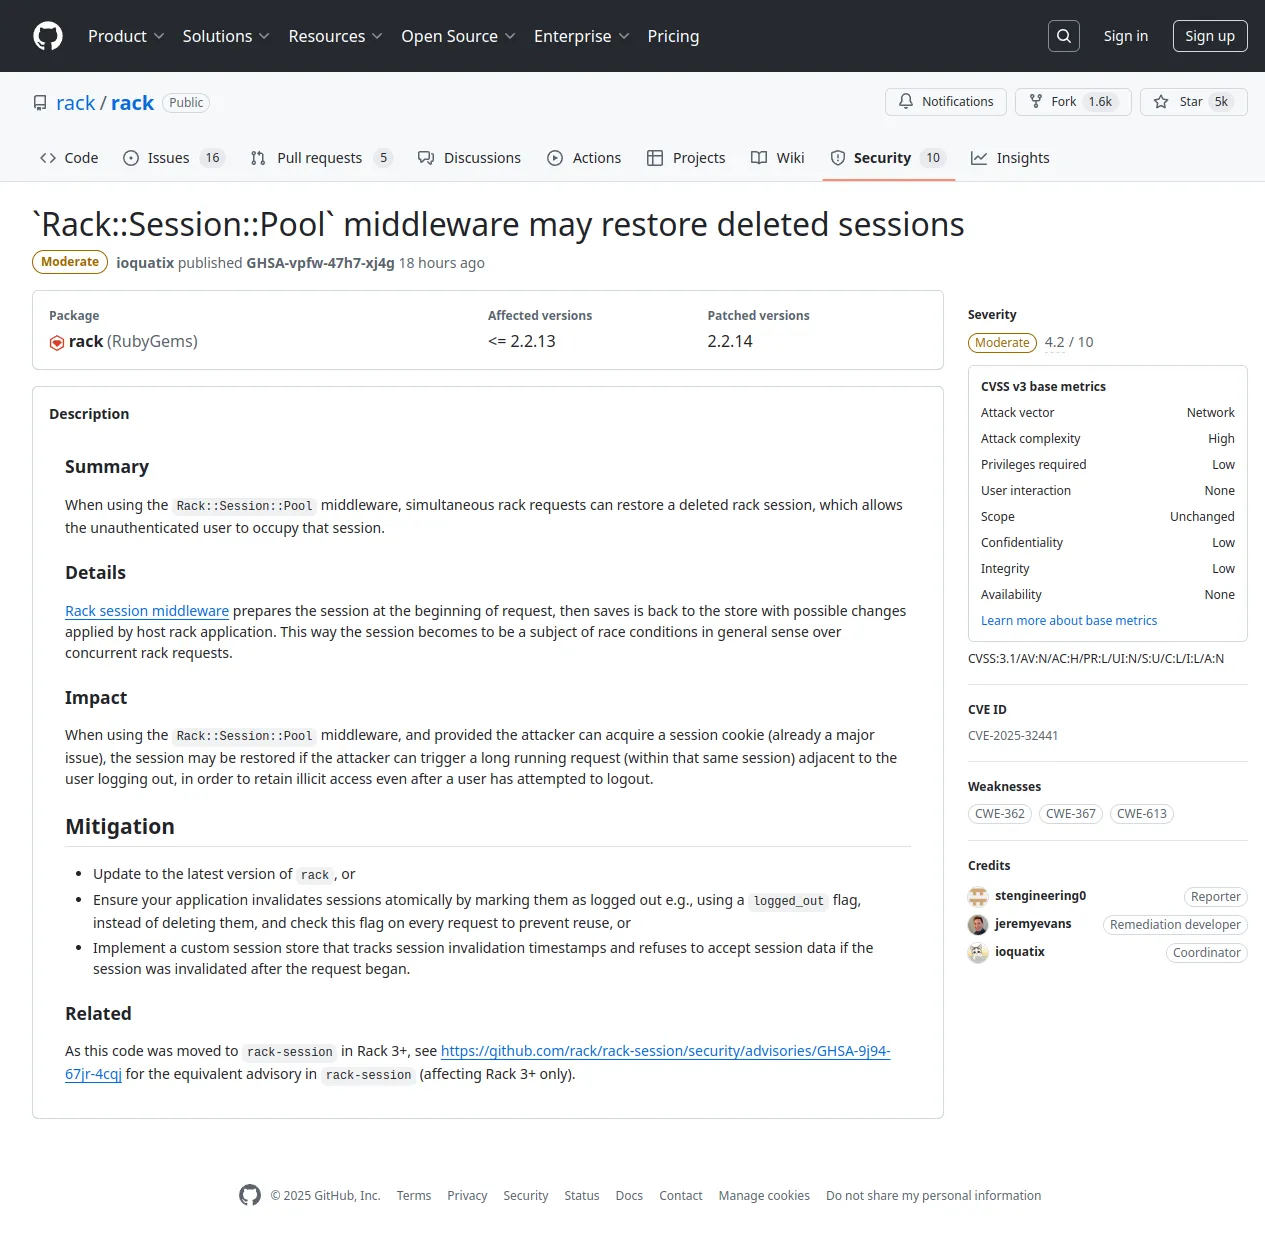Viewport: 1265px width, 1248px height.
Task: Open the GitHub homepage logo
Action: coord(48,36)
